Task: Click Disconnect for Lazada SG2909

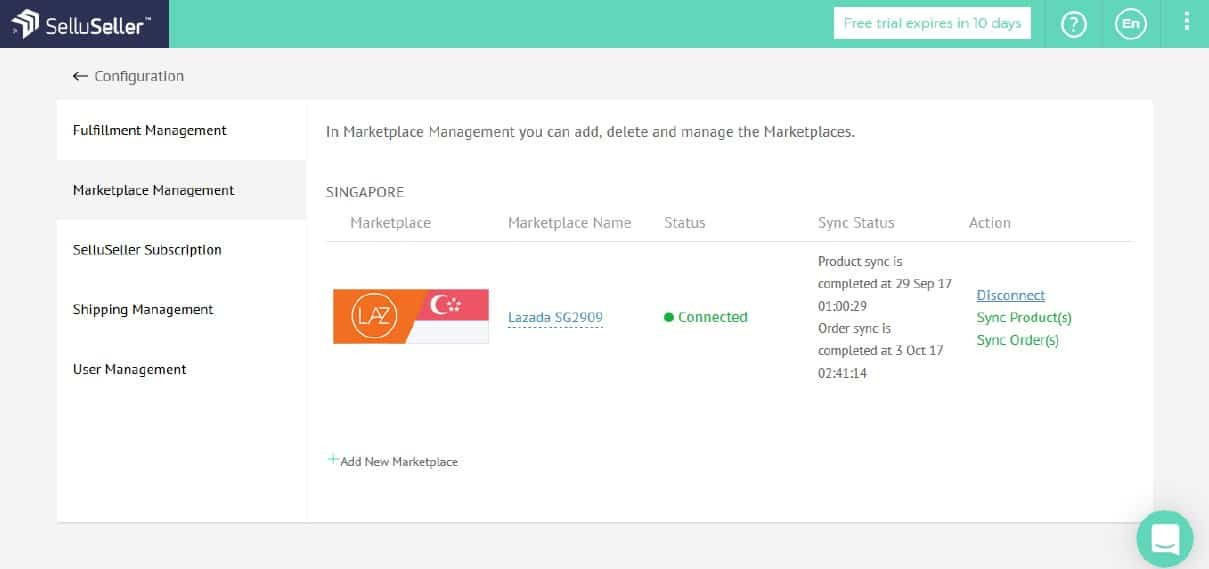Action: [1010, 295]
